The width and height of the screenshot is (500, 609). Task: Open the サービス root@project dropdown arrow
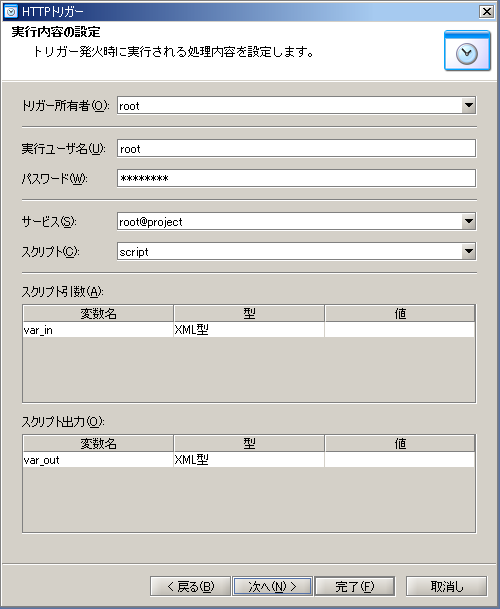point(469,221)
